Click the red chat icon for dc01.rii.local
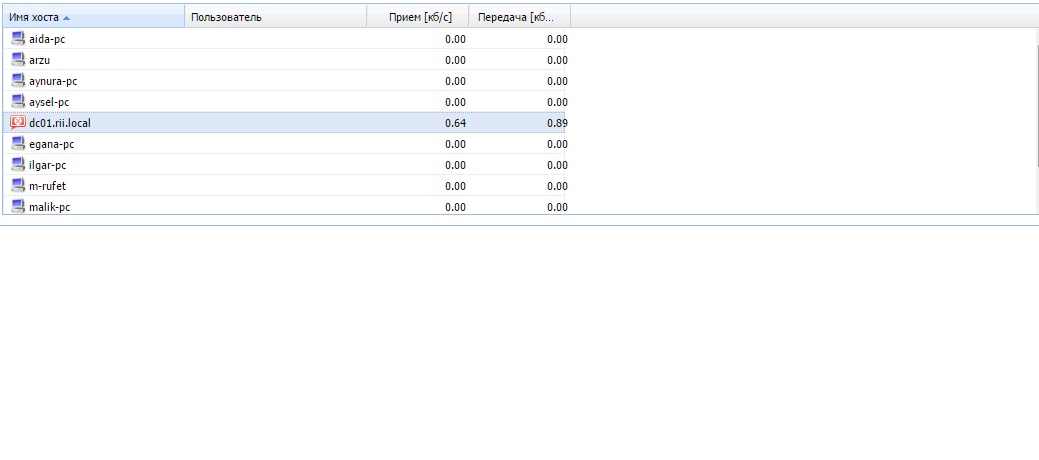Screen dimensions: 1039x460 pyautogui.click(x=19, y=123)
